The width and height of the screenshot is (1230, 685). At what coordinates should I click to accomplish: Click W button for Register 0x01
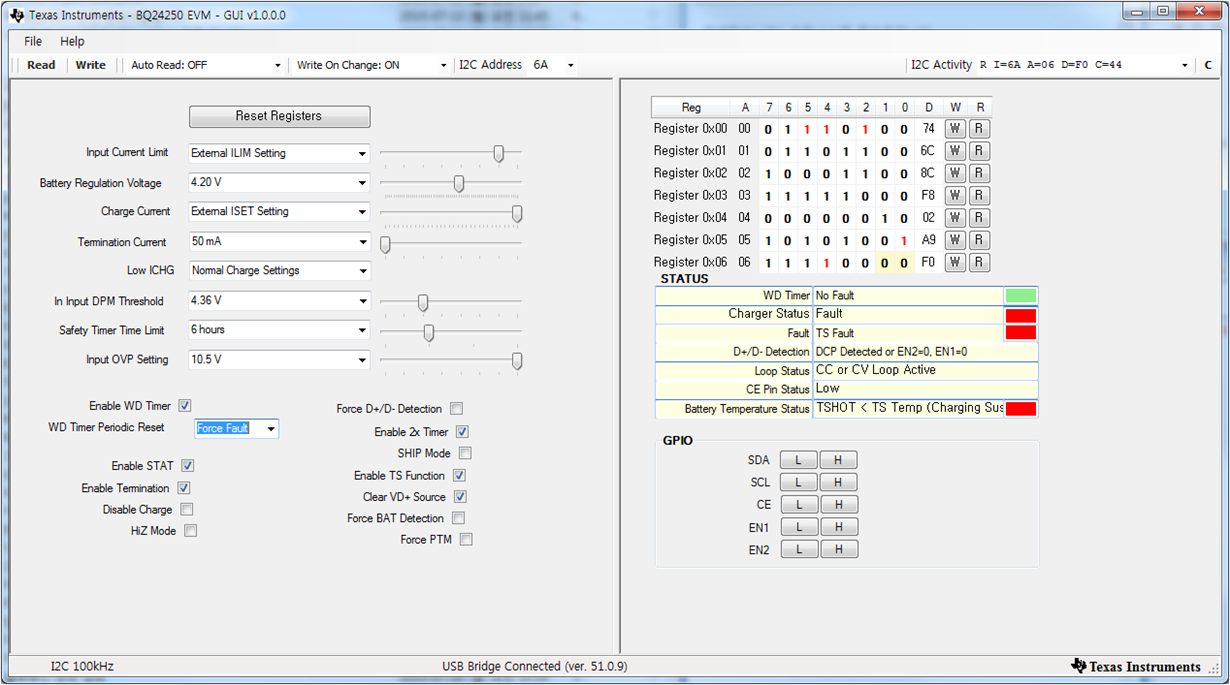coord(955,151)
